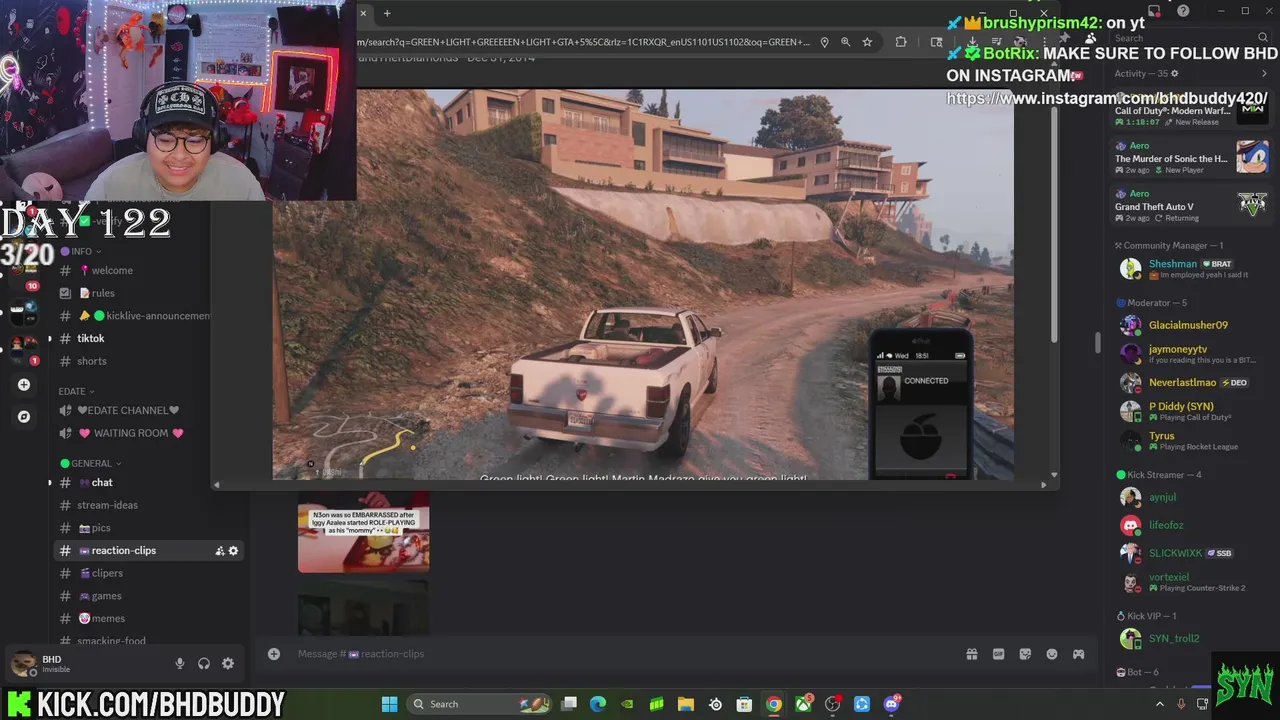Click the Discord help question mark icon

click(x=1184, y=11)
